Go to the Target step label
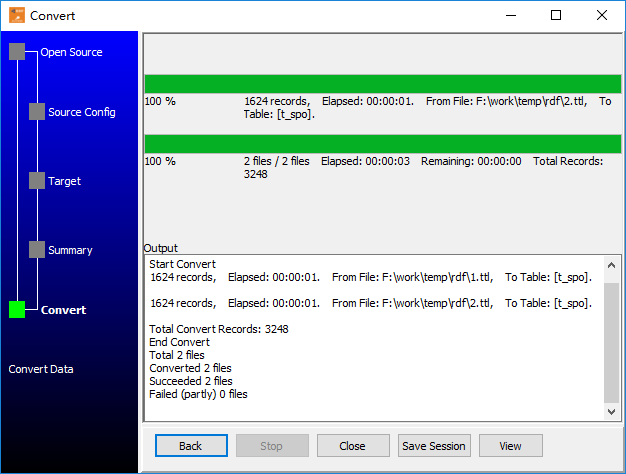The image size is (626, 474). click(x=64, y=181)
